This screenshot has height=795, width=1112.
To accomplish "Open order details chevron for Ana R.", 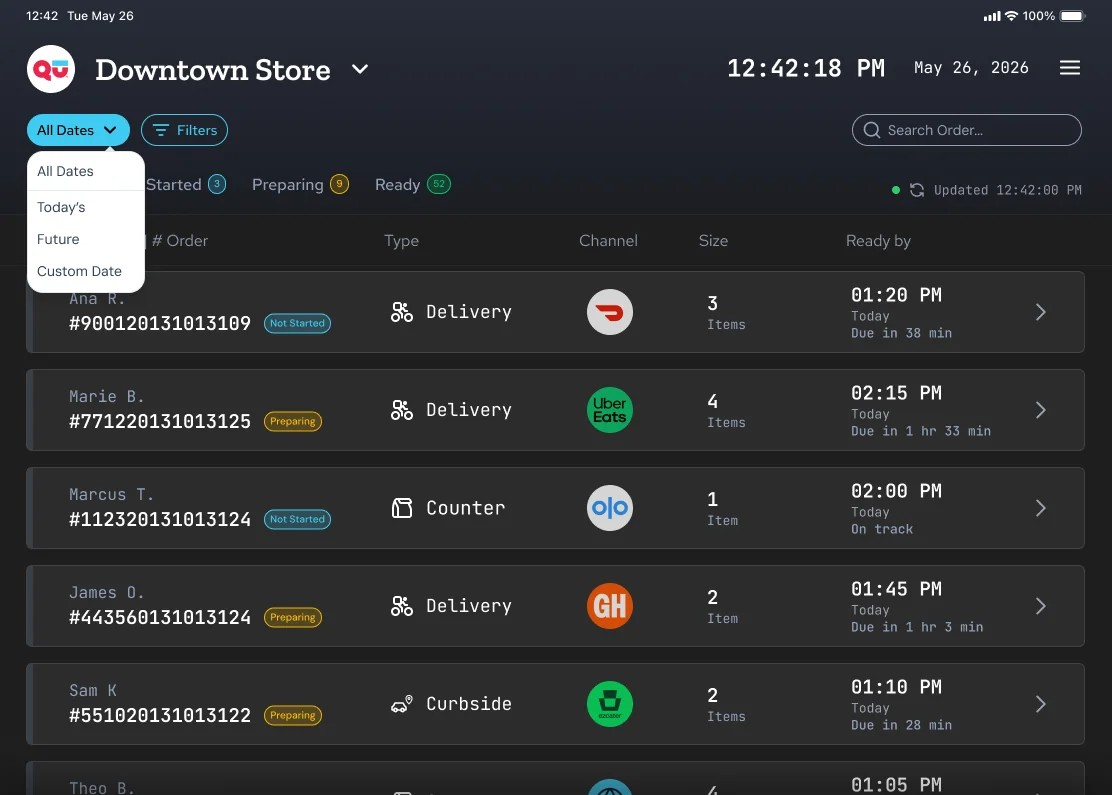I will coord(1040,312).
